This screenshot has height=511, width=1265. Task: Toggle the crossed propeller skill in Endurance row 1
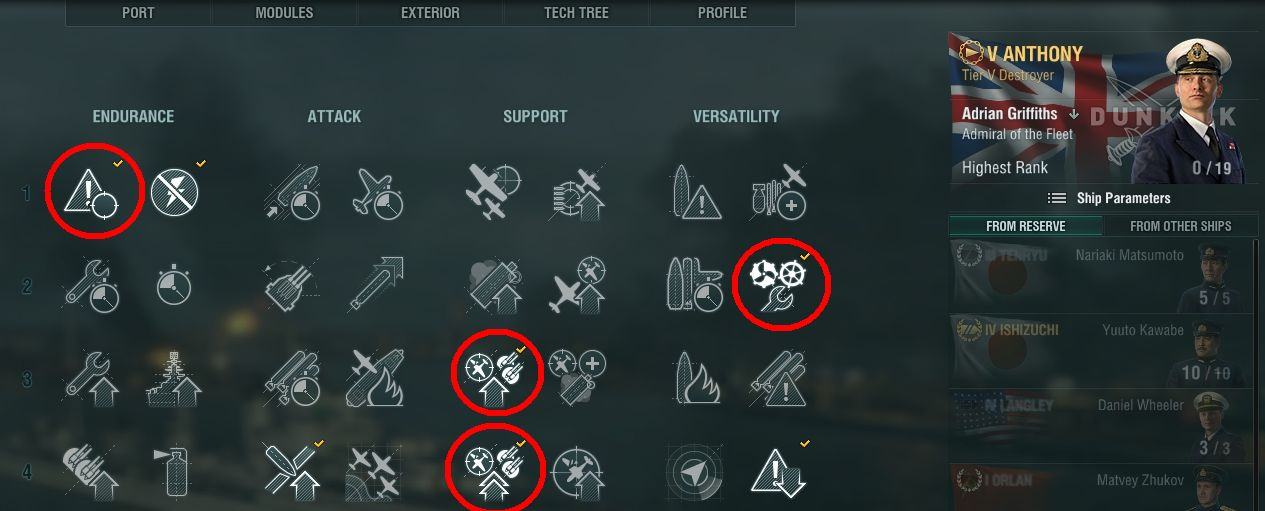(x=175, y=192)
